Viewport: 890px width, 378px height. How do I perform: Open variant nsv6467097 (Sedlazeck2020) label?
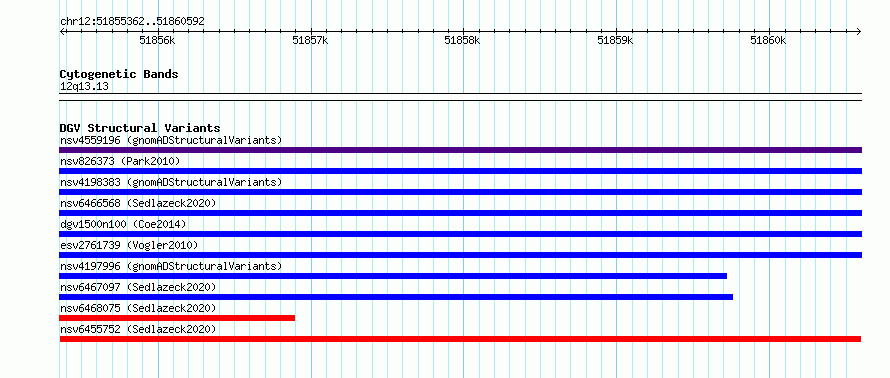[138, 287]
